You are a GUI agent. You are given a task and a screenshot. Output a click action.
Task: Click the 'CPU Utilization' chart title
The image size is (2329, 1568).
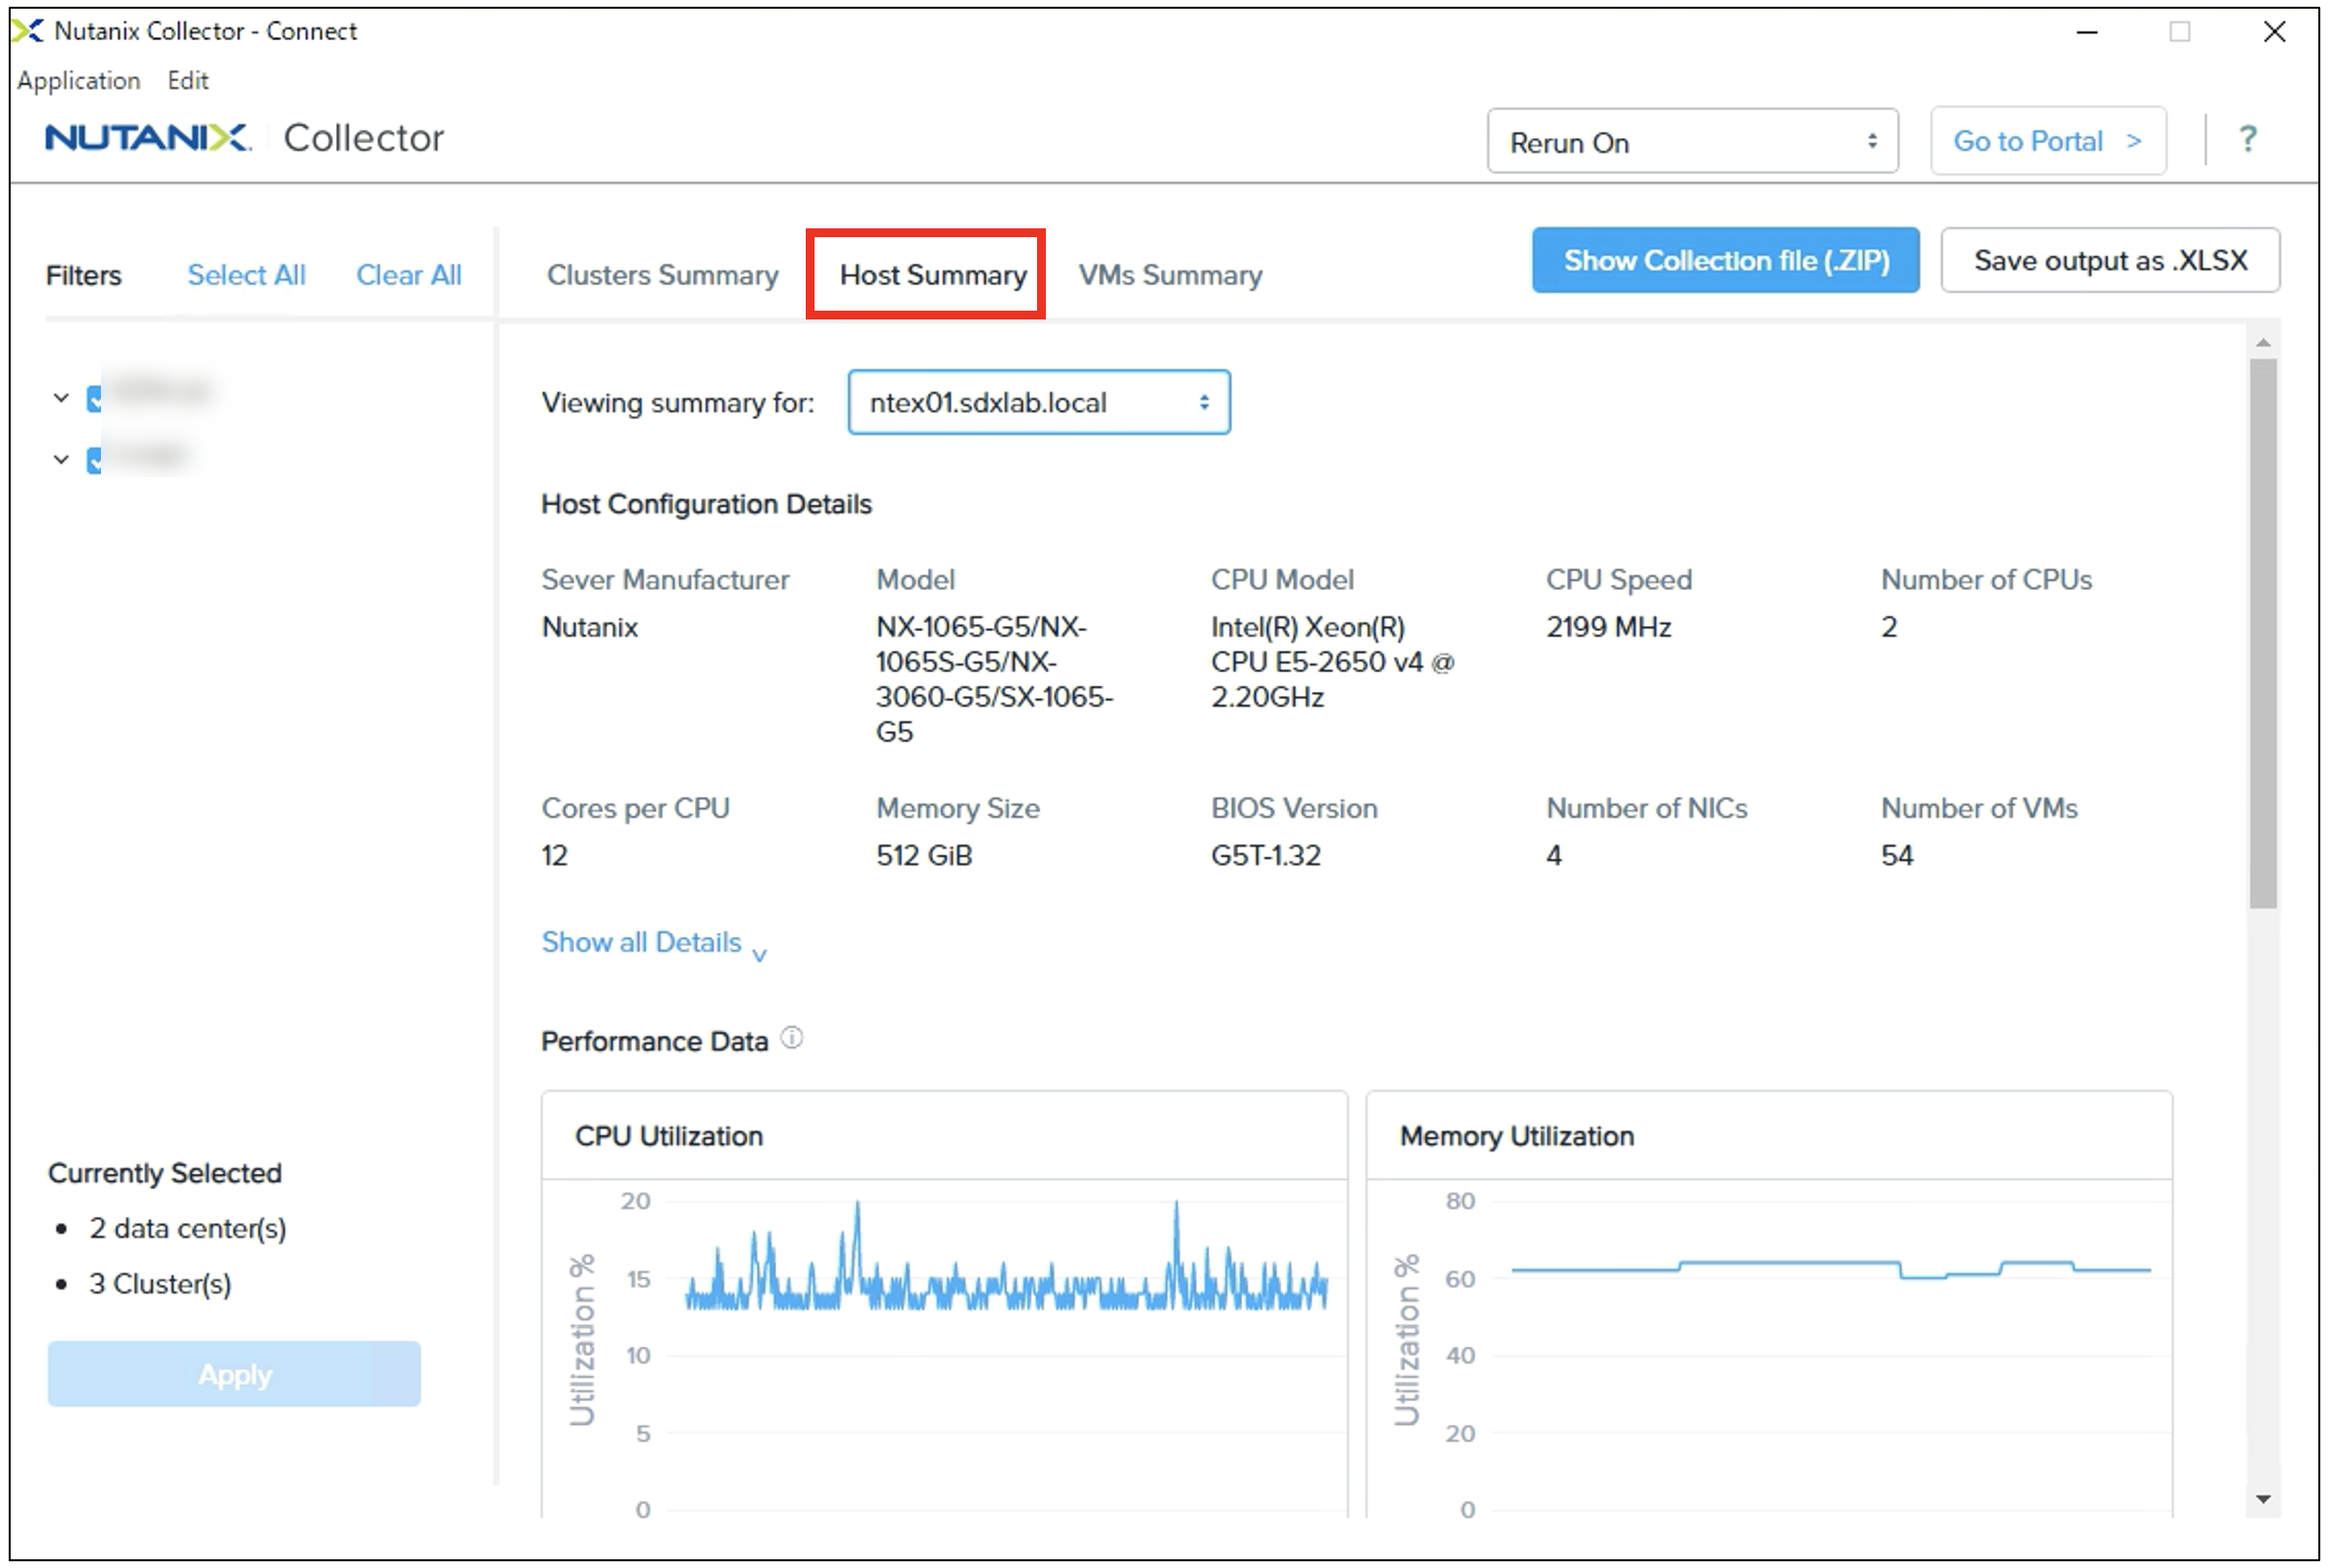click(668, 1136)
